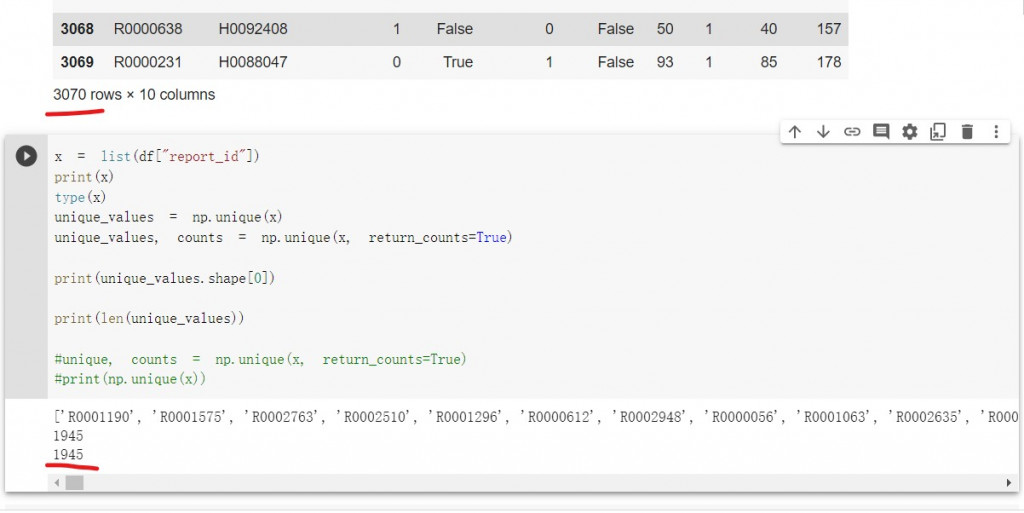Move cell up with arrow icon
The width and height of the screenshot is (1024, 513).
coord(795,132)
